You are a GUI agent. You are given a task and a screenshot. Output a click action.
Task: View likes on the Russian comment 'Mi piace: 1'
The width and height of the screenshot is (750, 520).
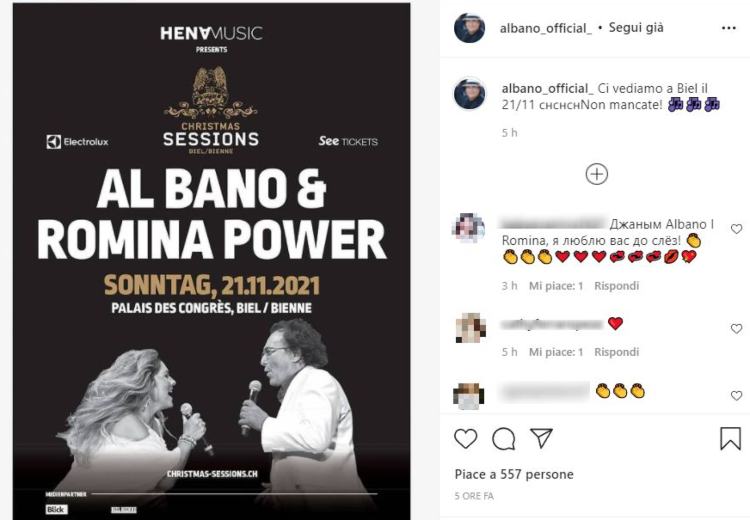click(556, 286)
